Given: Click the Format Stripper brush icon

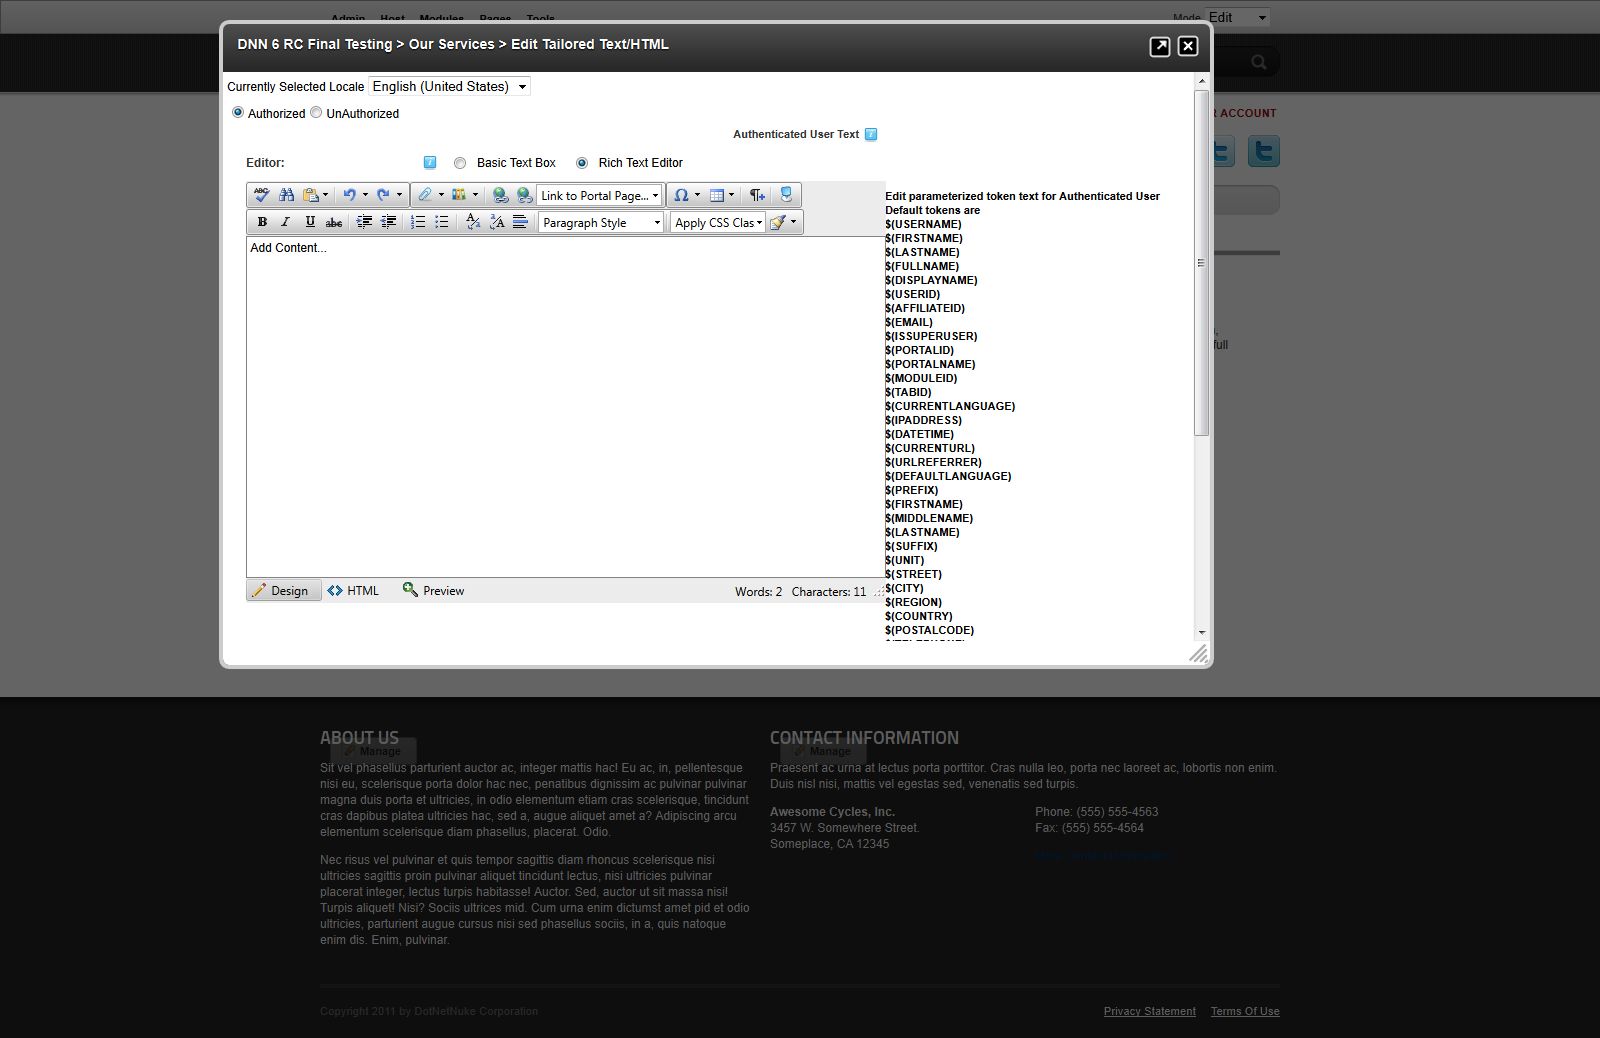Looking at the screenshot, I should [x=777, y=222].
